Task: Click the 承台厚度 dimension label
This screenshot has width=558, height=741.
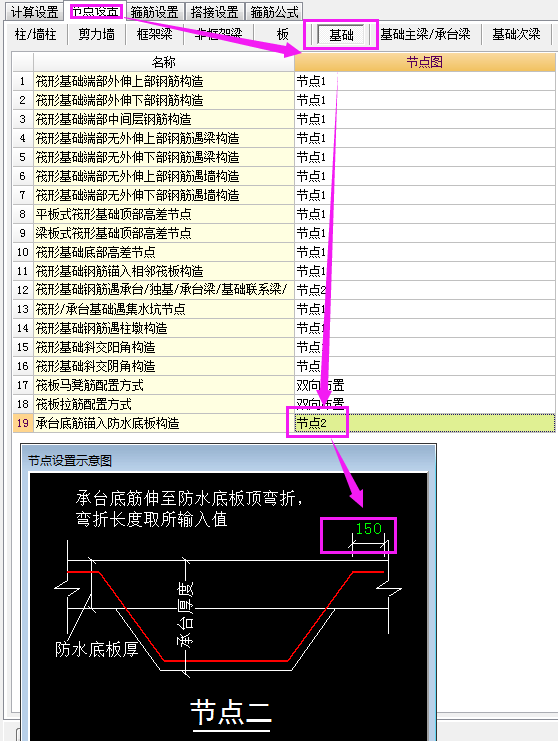Action: (185, 614)
